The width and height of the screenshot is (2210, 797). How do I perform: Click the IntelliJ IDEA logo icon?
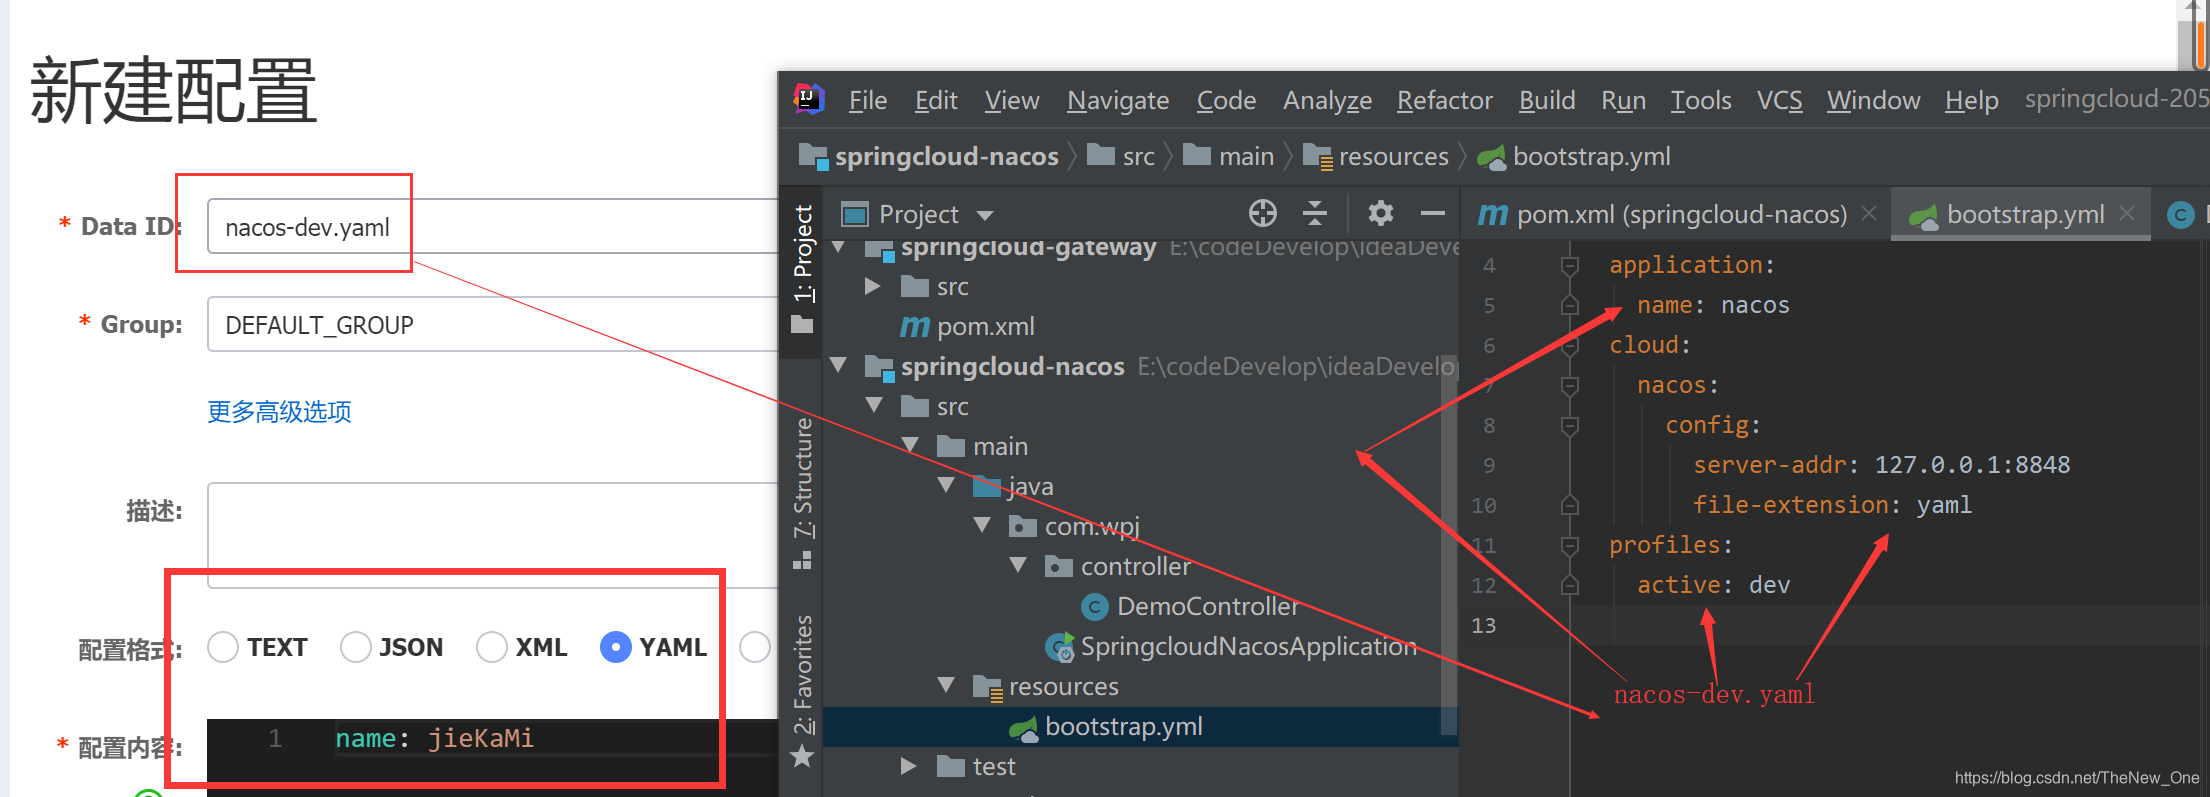tap(808, 99)
